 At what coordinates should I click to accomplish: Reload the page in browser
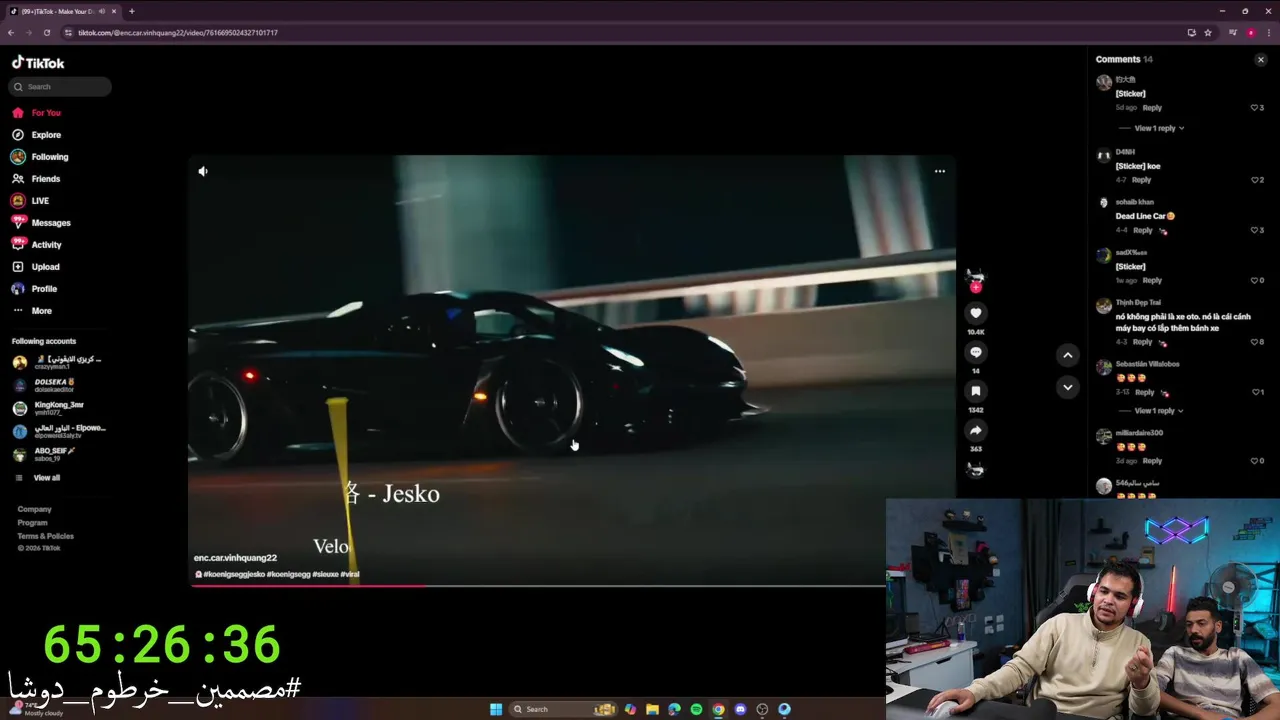coord(46,32)
